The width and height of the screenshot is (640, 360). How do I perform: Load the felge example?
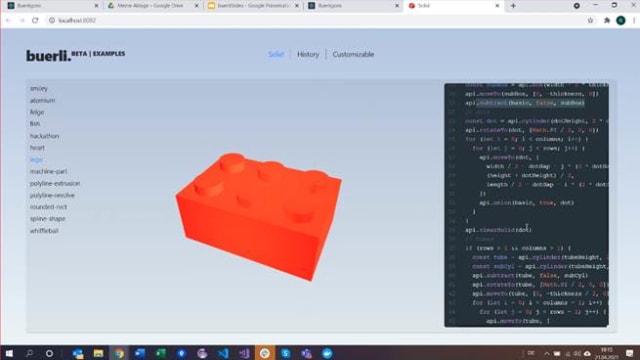(37, 112)
